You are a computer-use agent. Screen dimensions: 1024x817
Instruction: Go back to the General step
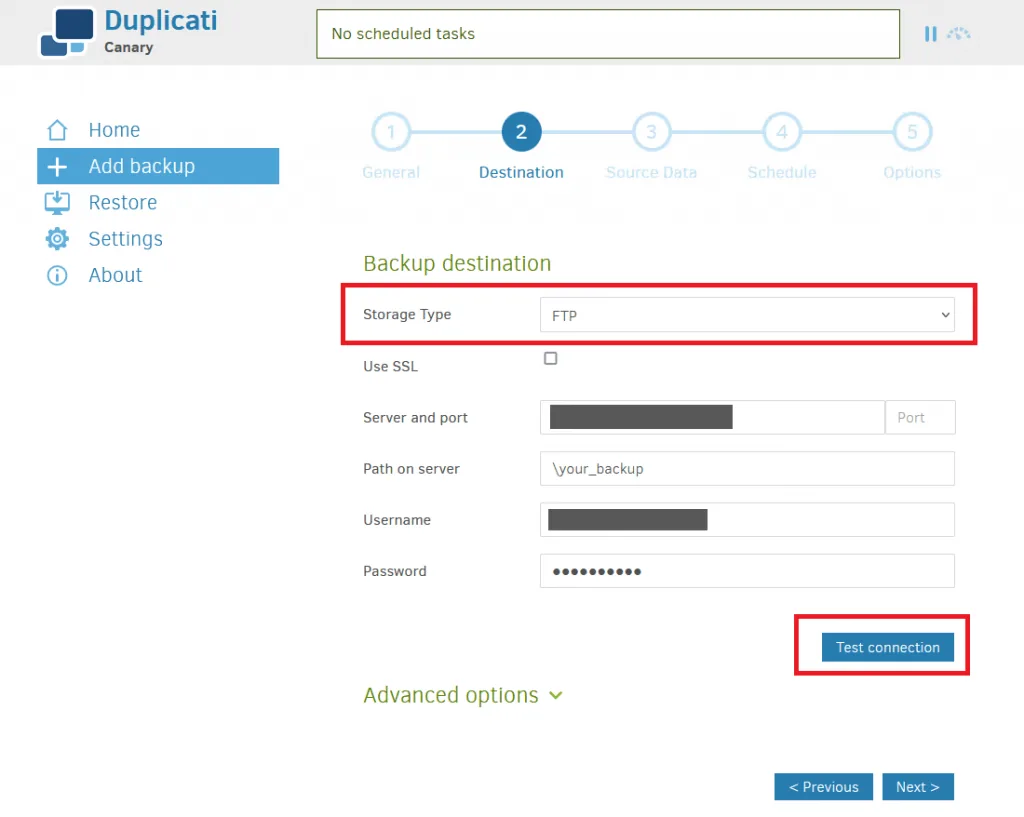pos(391,131)
